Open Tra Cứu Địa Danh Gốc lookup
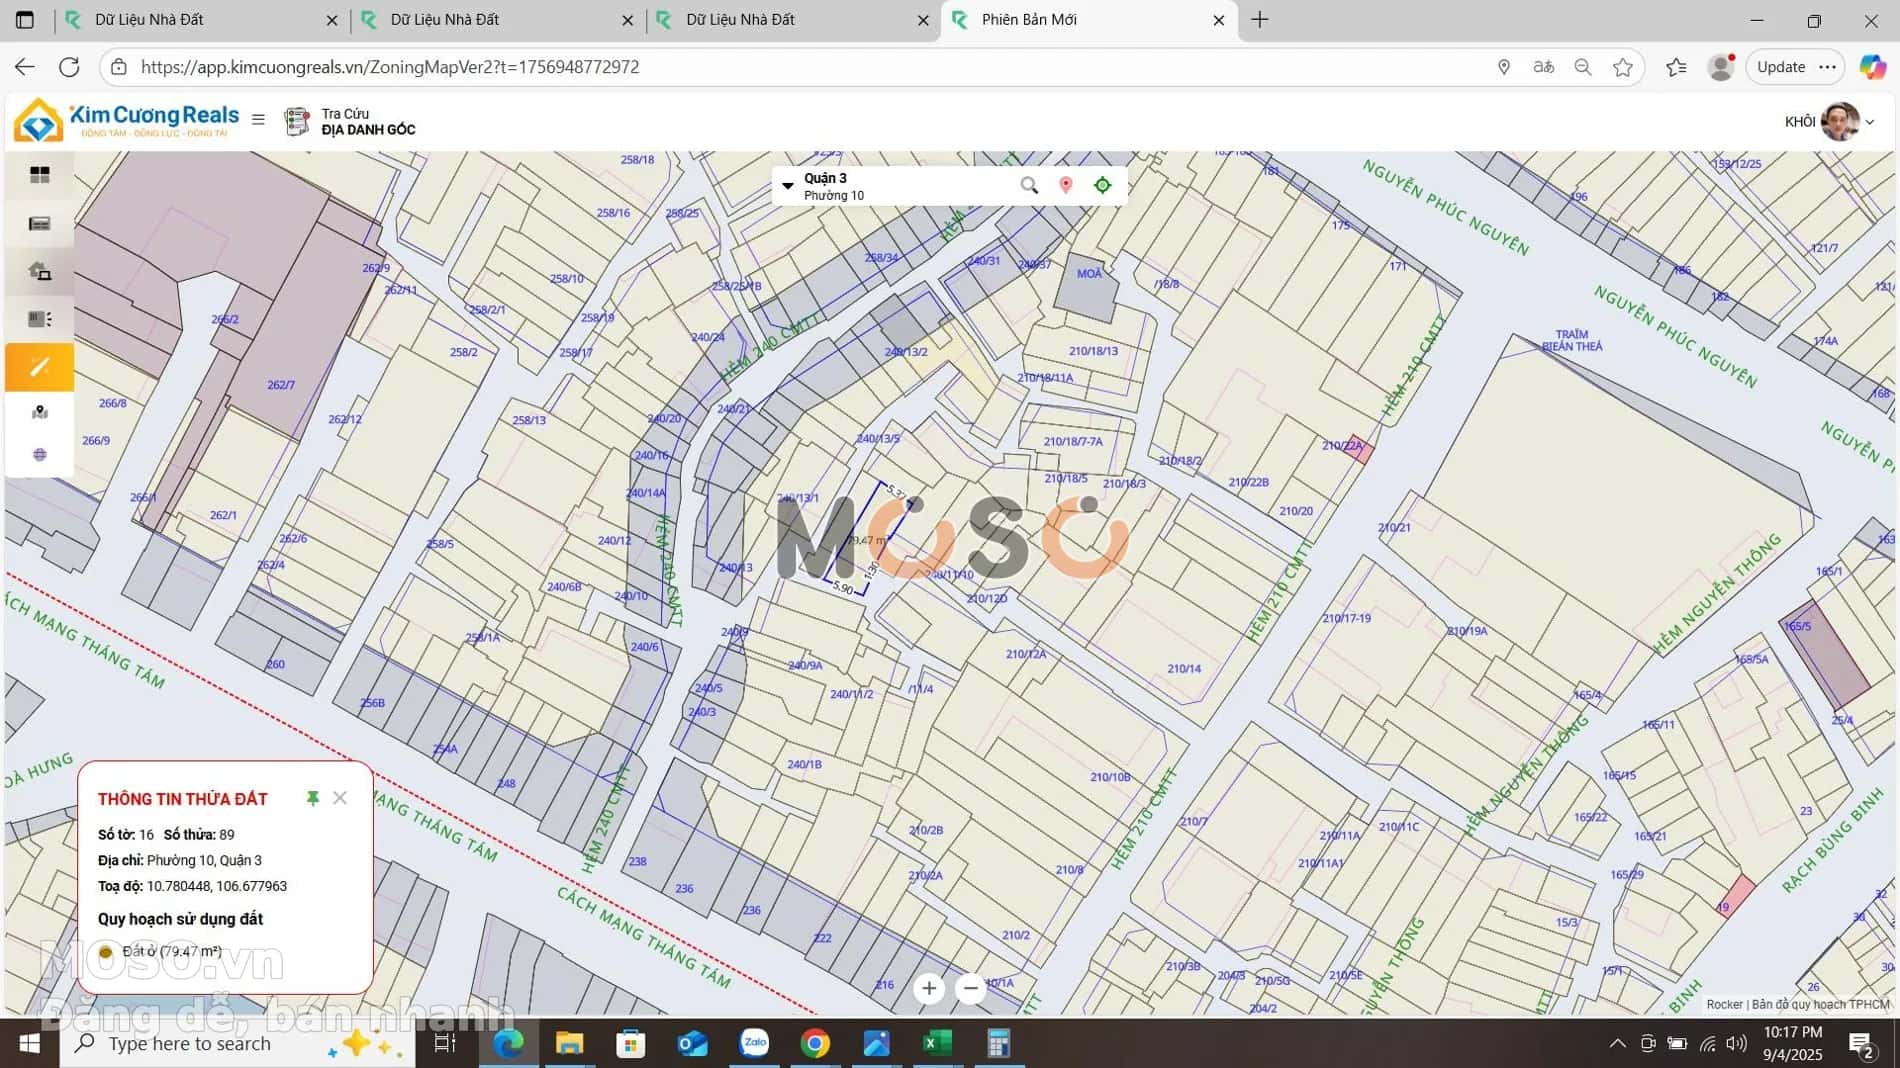This screenshot has width=1900, height=1068. point(350,121)
